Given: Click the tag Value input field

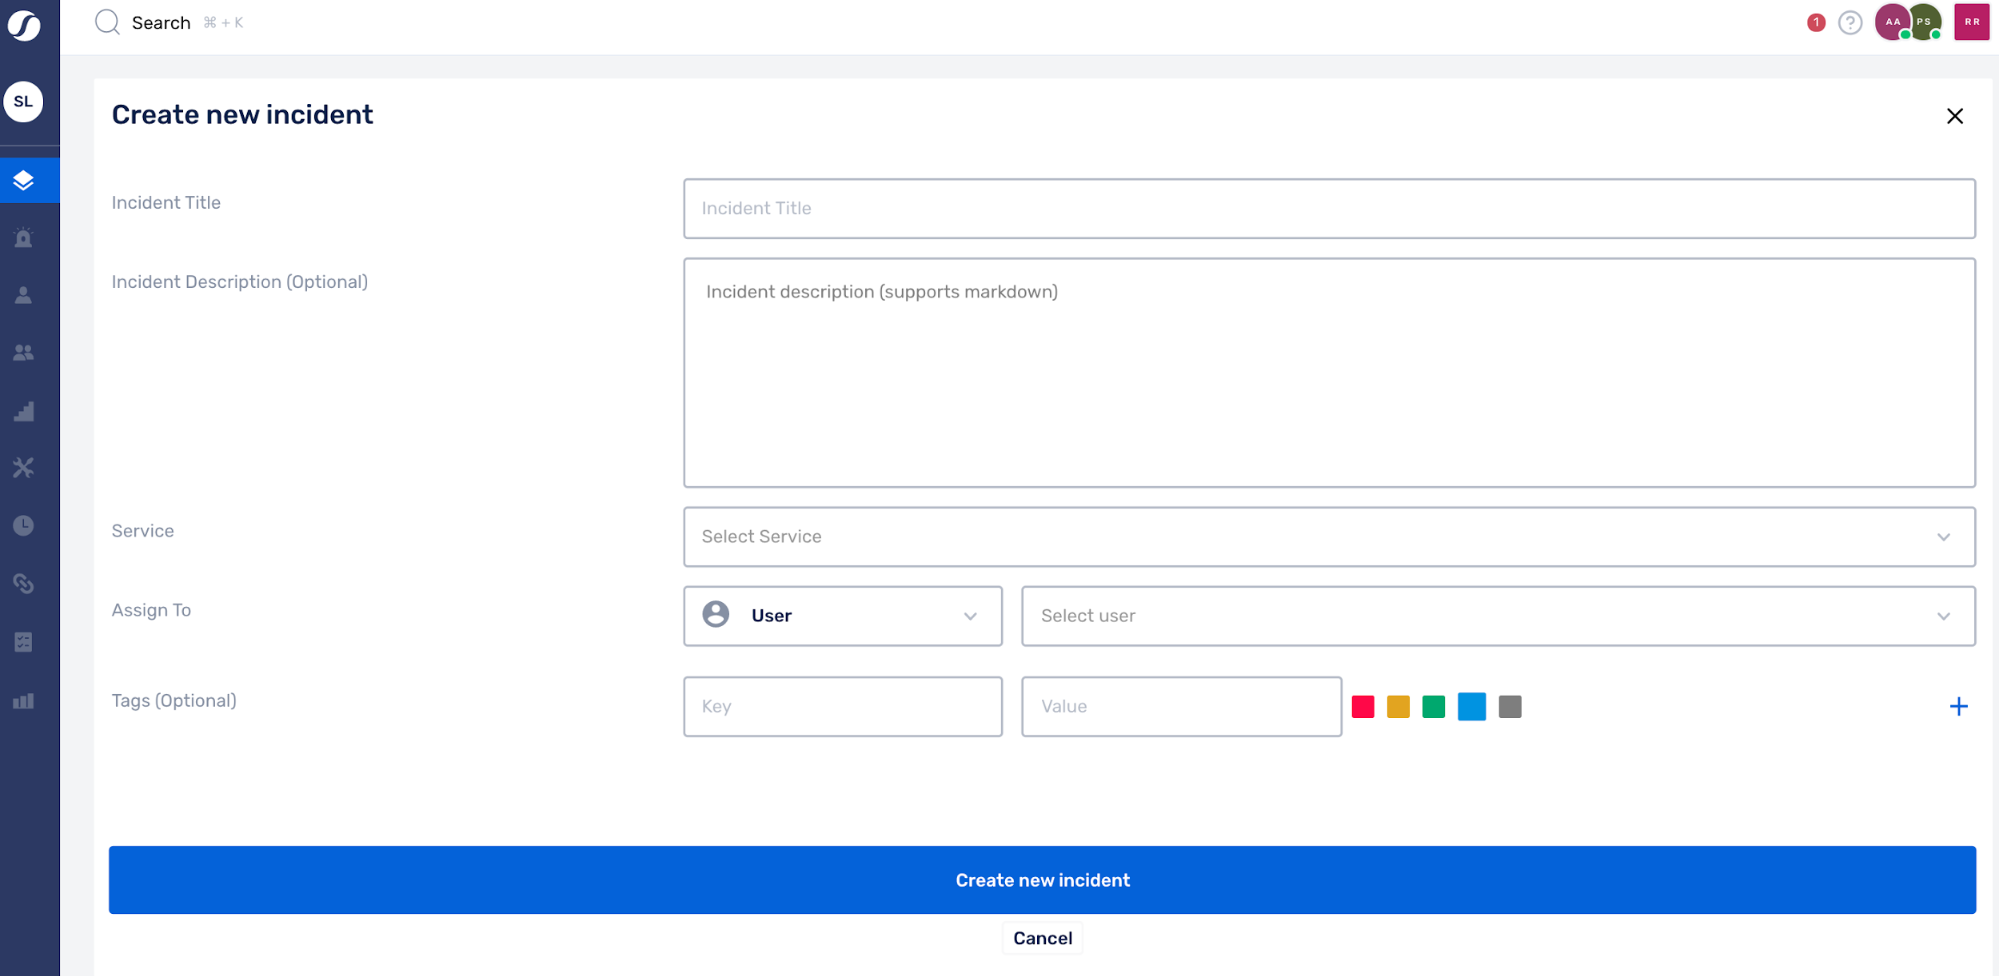Looking at the screenshot, I should (x=1181, y=707).
